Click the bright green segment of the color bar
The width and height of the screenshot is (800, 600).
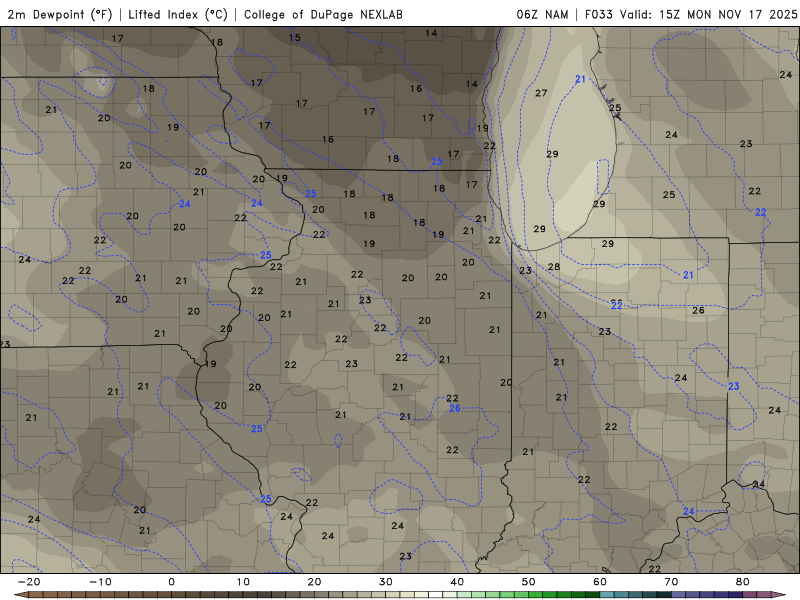point(535,595)
